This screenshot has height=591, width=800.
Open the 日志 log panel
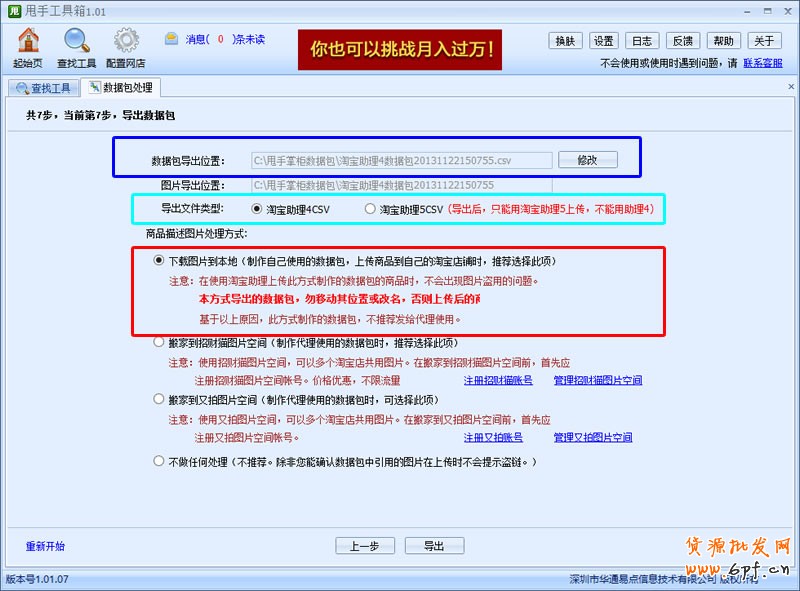click(642, 40)
